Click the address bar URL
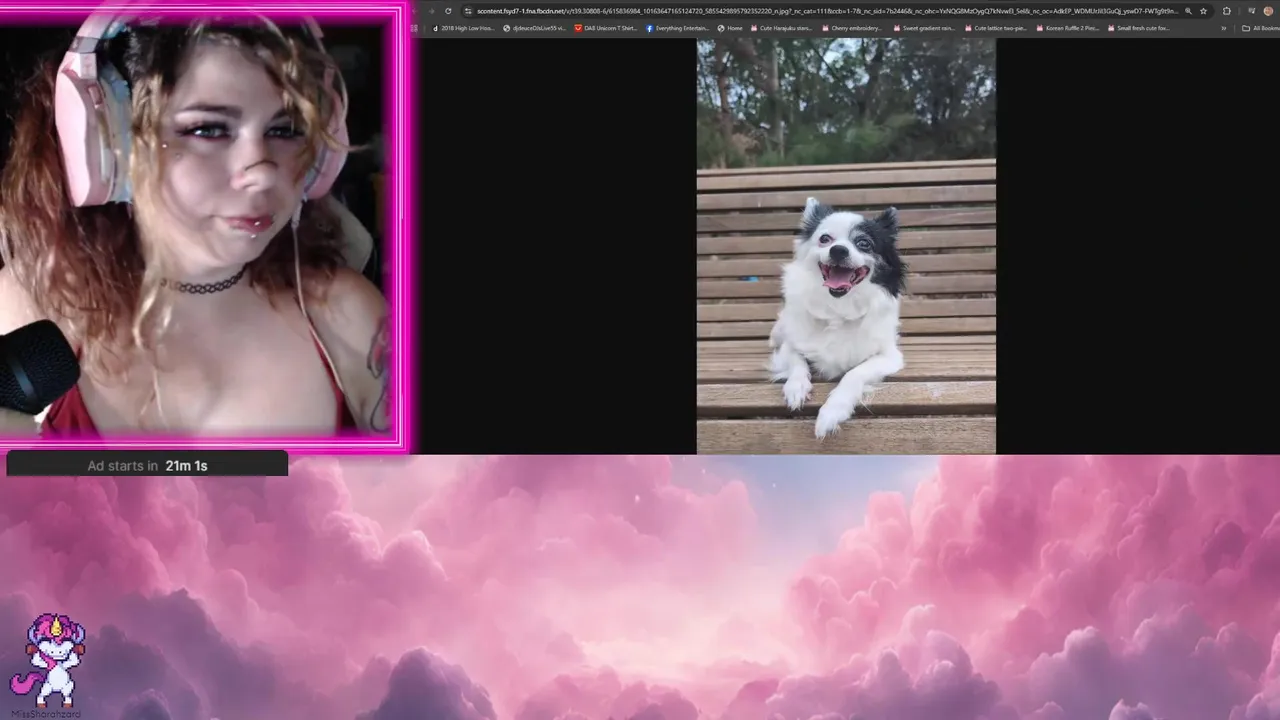Image resolution: width=1280 pixels, height=720 pixels. 828,11
